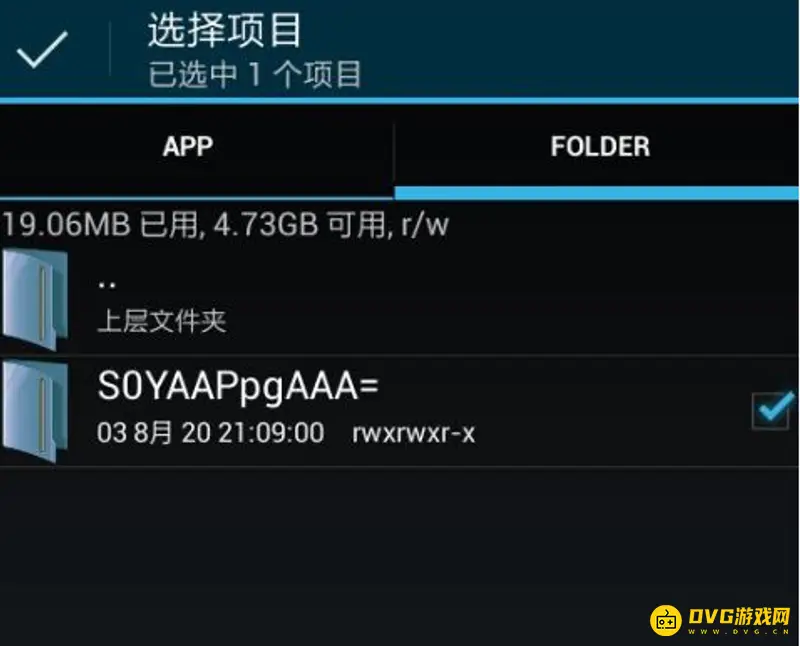This screenshot has height=646, width=800.
Task: Click the DVG yellow gamepad logo
Action: pos(665,620)
